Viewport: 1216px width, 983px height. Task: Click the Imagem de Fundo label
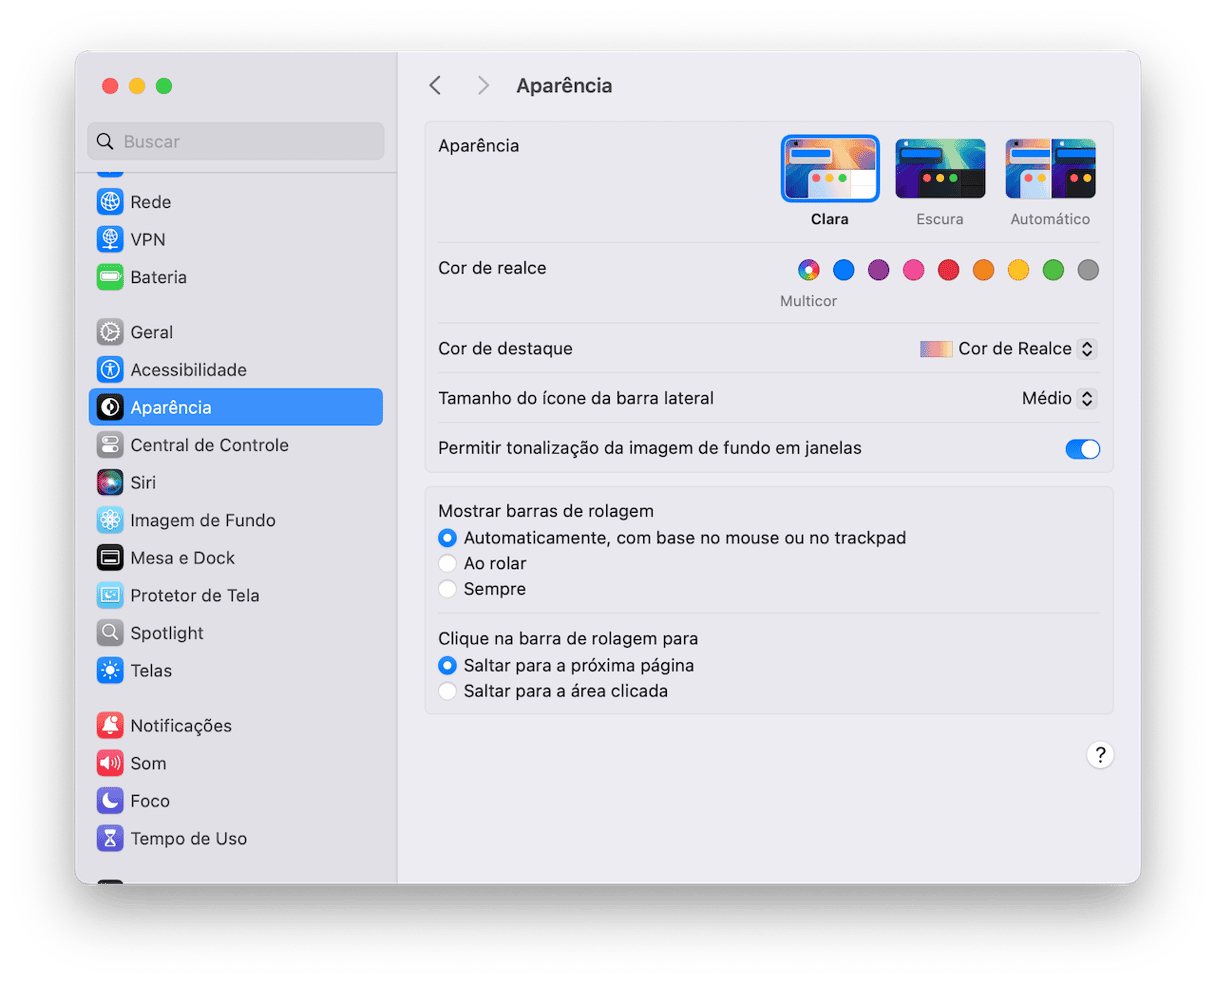pyautogui.click(x=203, y=520)
